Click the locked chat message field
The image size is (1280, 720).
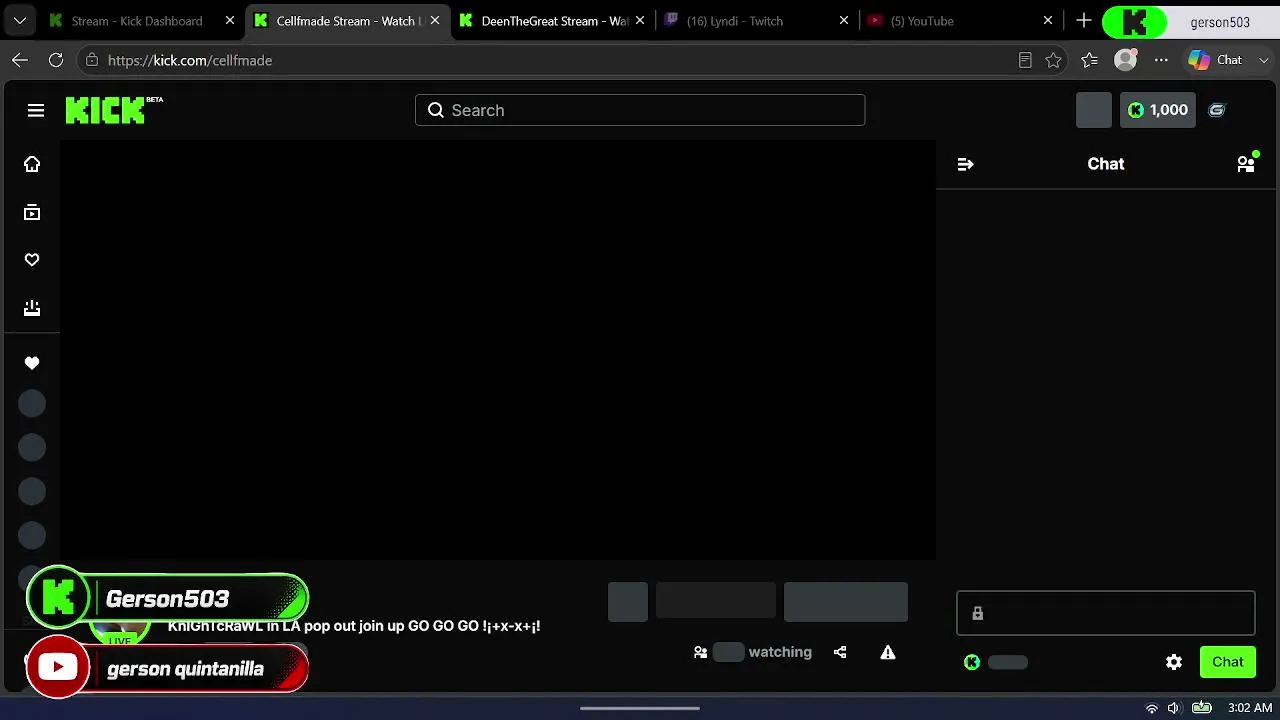pyautogui.click(x=1105, y=613)
